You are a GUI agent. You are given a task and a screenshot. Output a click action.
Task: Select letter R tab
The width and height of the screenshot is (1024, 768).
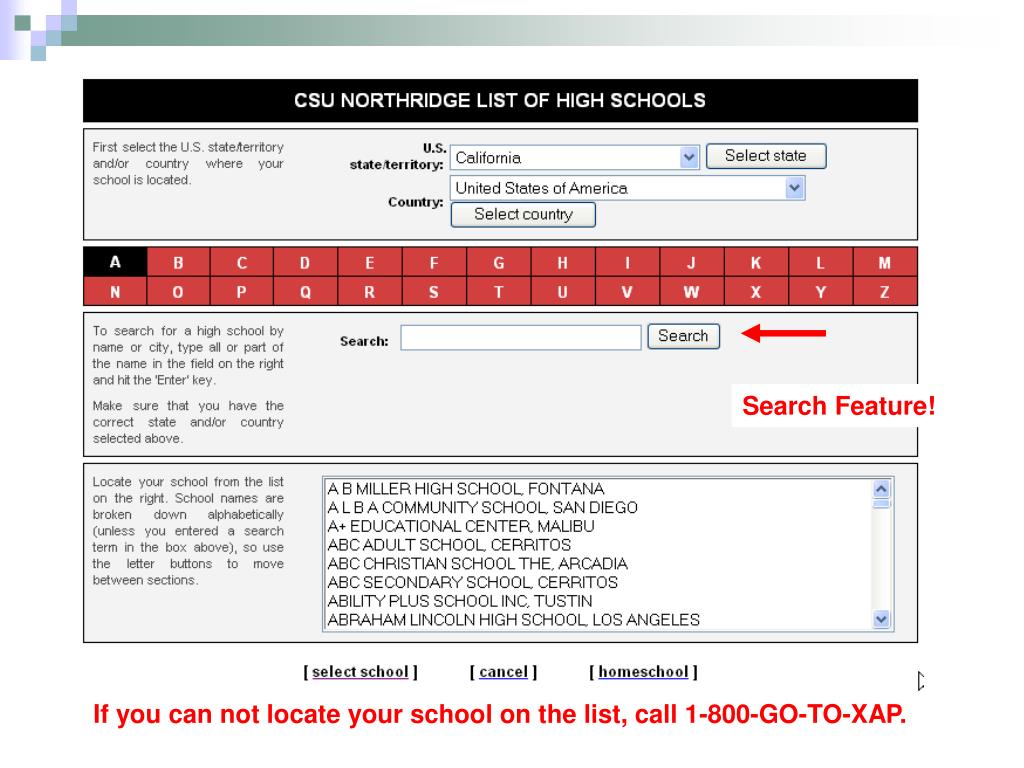[370, 291]
